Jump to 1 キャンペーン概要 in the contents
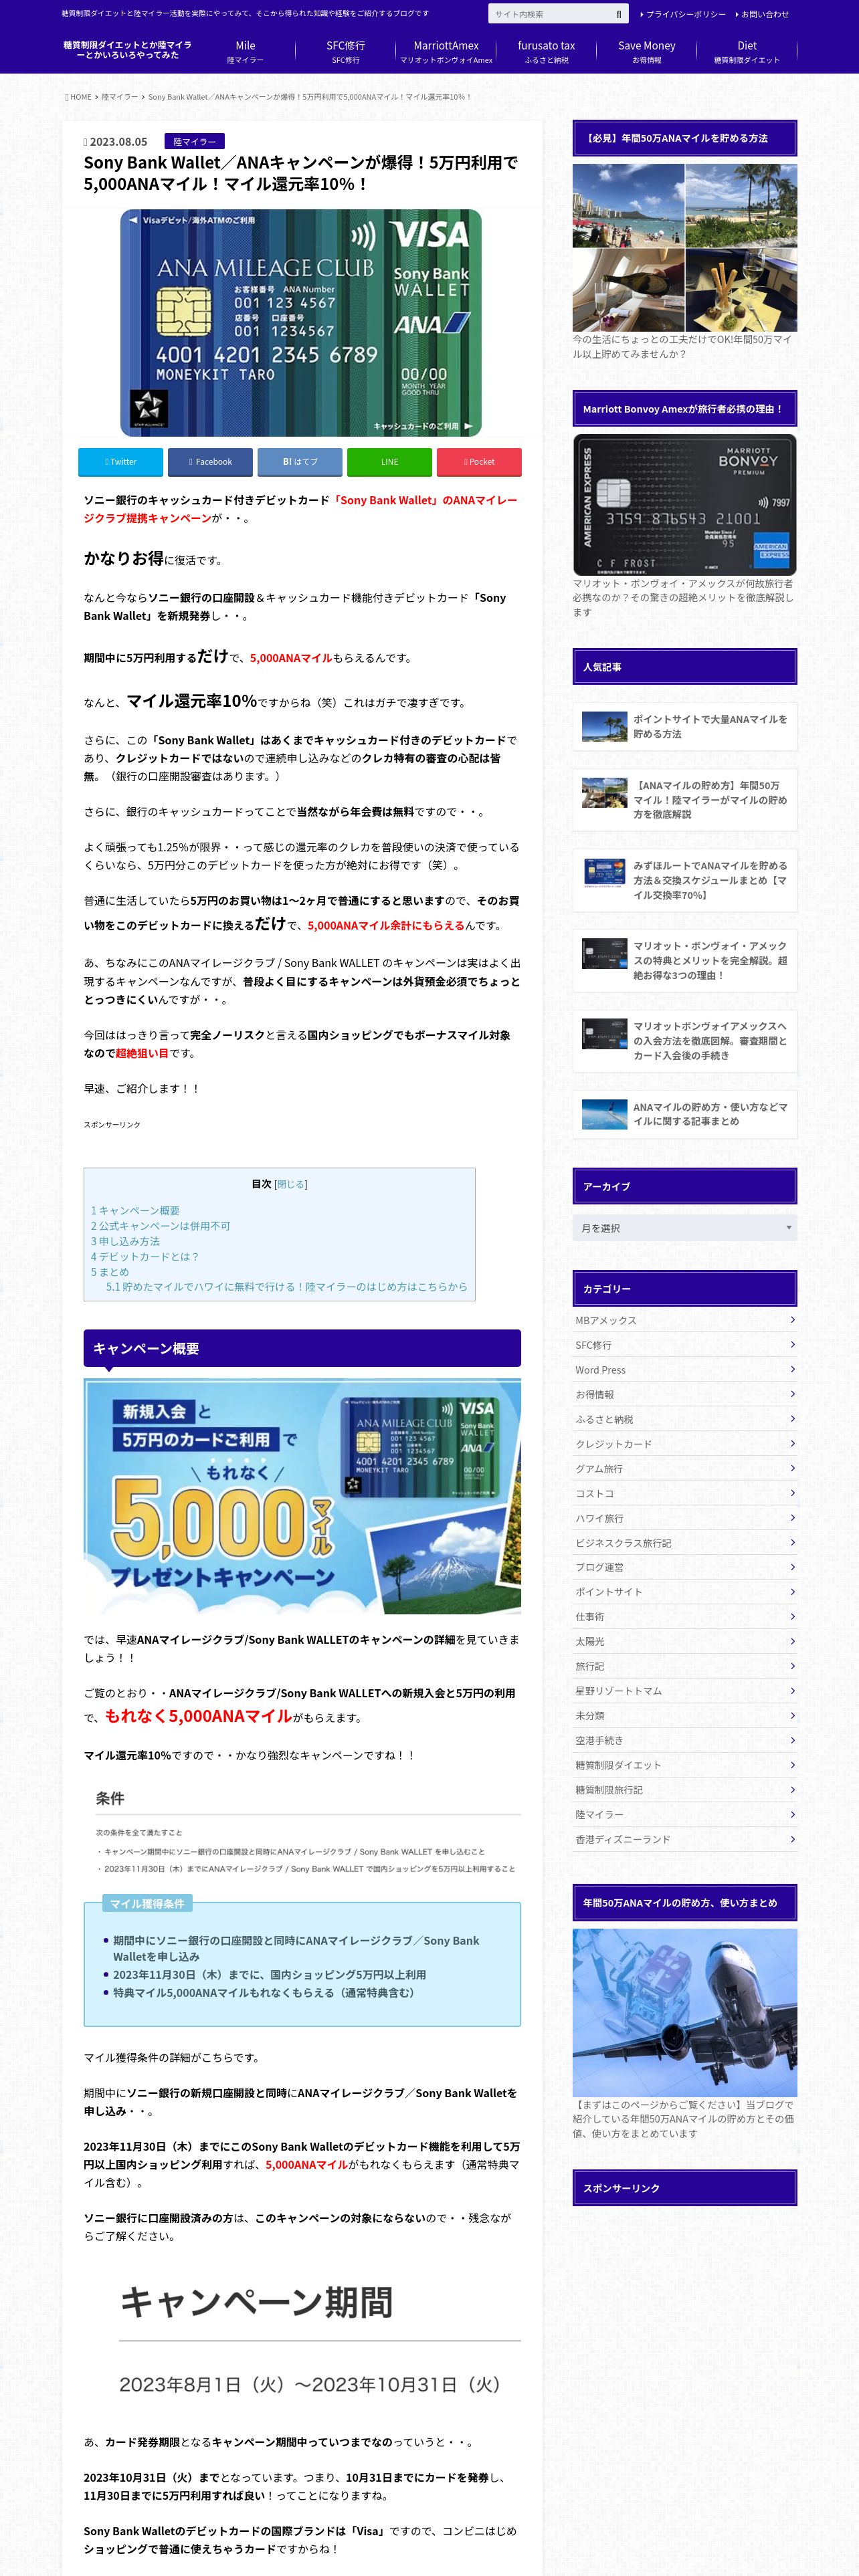 point(135,1210)
